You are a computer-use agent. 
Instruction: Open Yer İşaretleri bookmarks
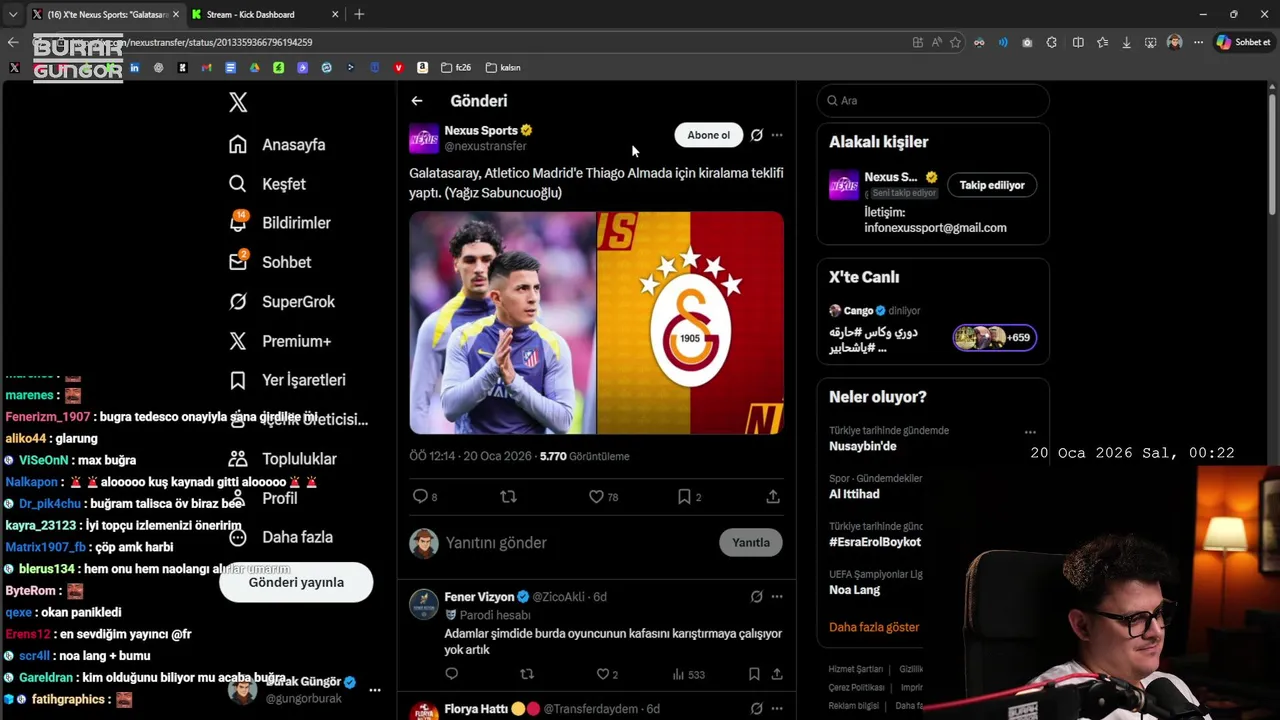click(x=287, y=380)
